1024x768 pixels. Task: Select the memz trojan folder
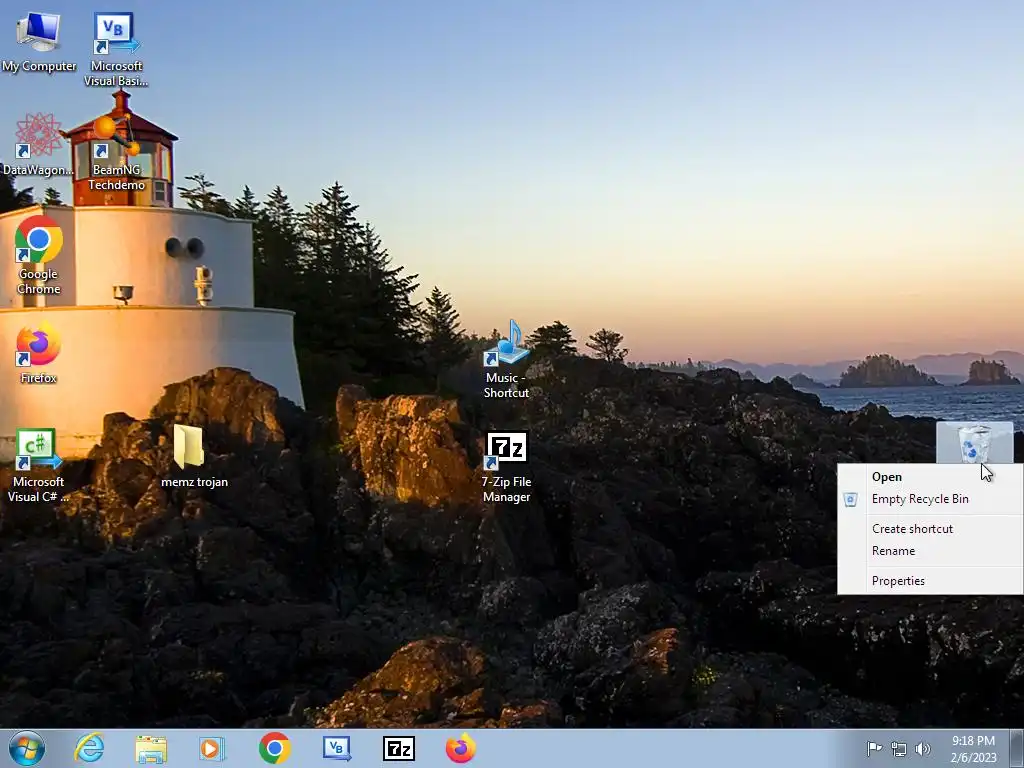point(194,457)
